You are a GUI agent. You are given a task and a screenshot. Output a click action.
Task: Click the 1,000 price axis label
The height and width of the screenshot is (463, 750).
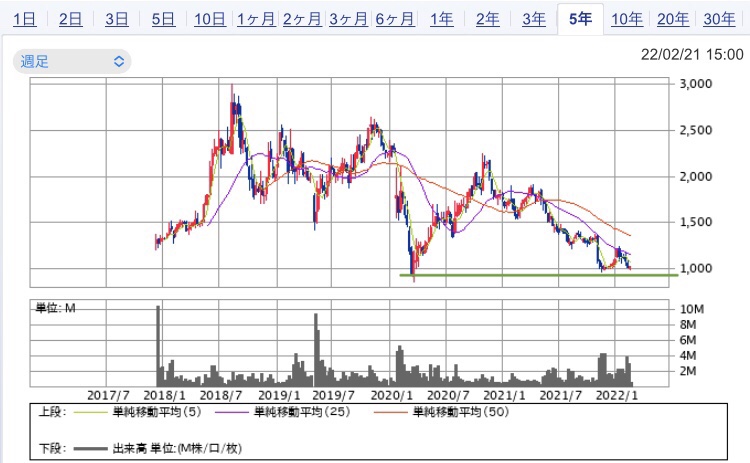pyautogui.click(x=696, y=268)
